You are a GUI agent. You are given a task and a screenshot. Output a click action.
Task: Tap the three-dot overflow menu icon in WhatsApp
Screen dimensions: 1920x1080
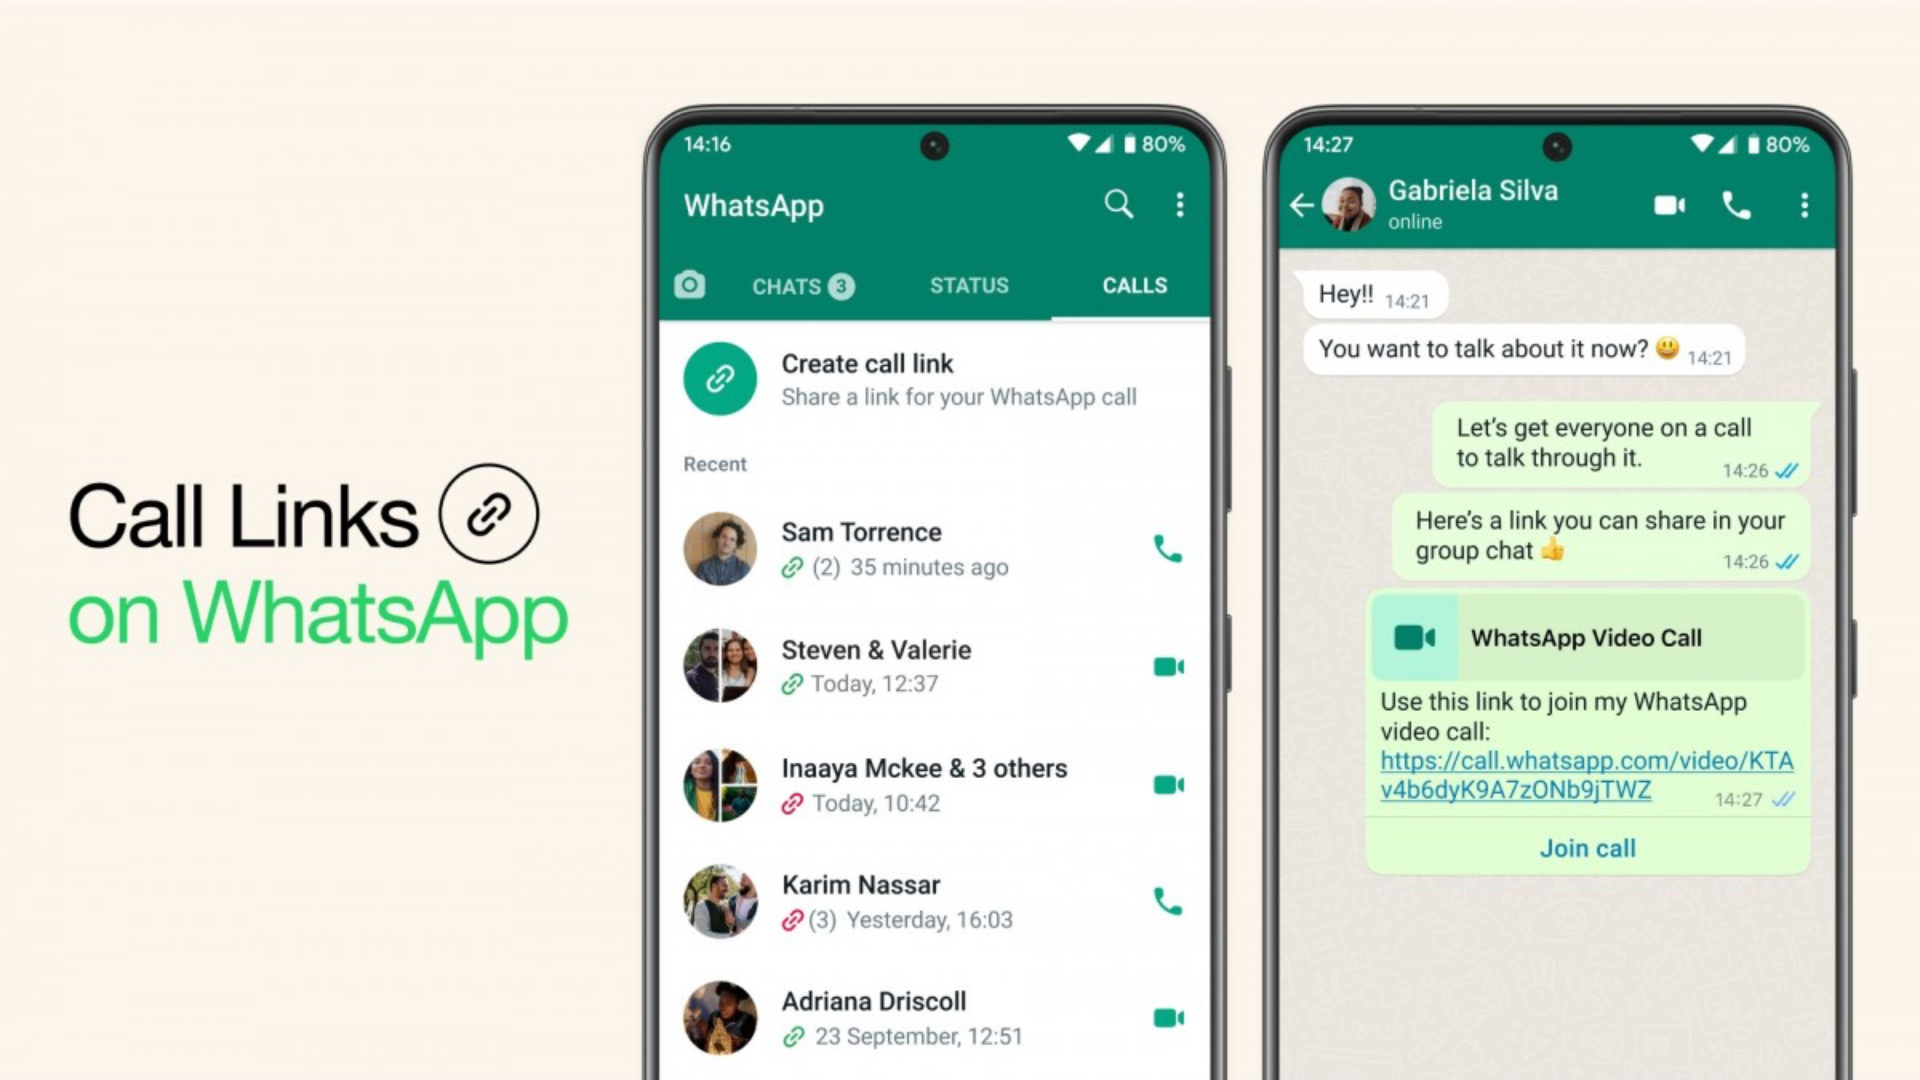point(1178,204)
